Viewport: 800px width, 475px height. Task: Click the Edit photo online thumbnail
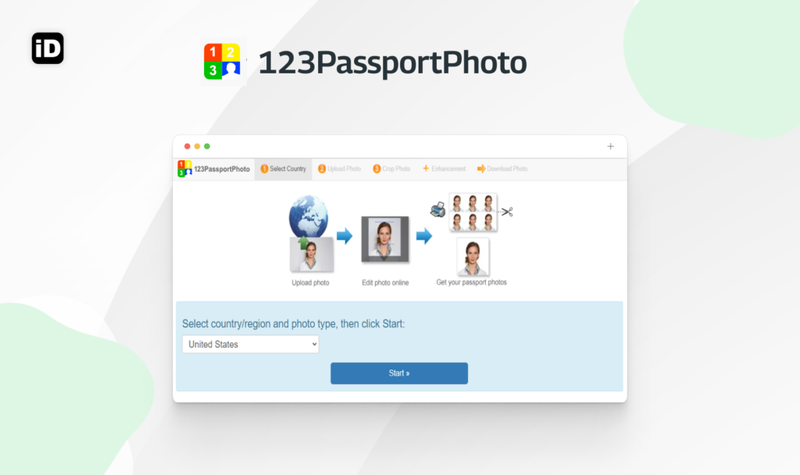(385, 239)
